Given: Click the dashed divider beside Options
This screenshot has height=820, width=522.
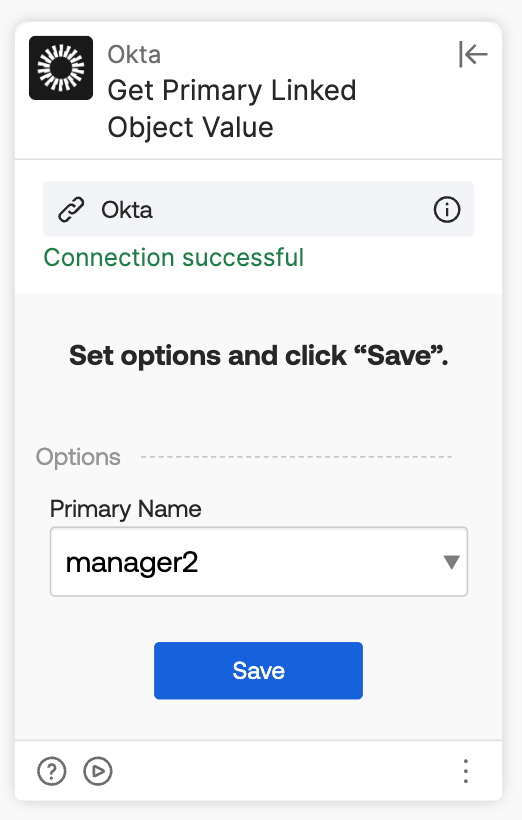Looking at the screenshot, I should pyautogui.click(x=297, y=457).
